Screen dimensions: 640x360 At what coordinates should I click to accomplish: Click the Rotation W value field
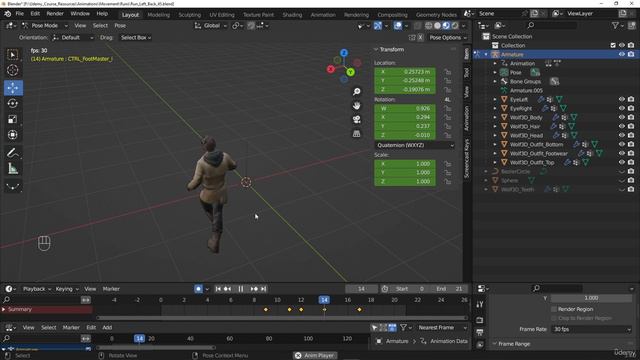coord(405,109)
